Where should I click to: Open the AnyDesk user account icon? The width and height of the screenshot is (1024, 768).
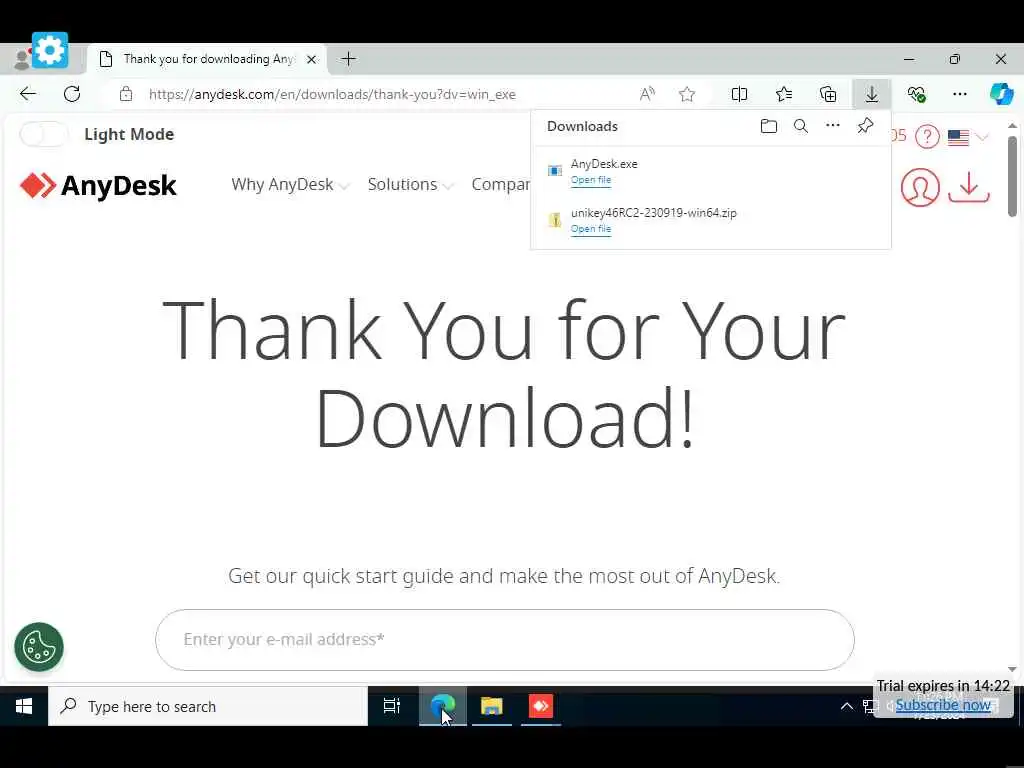(x=920, y=187)
